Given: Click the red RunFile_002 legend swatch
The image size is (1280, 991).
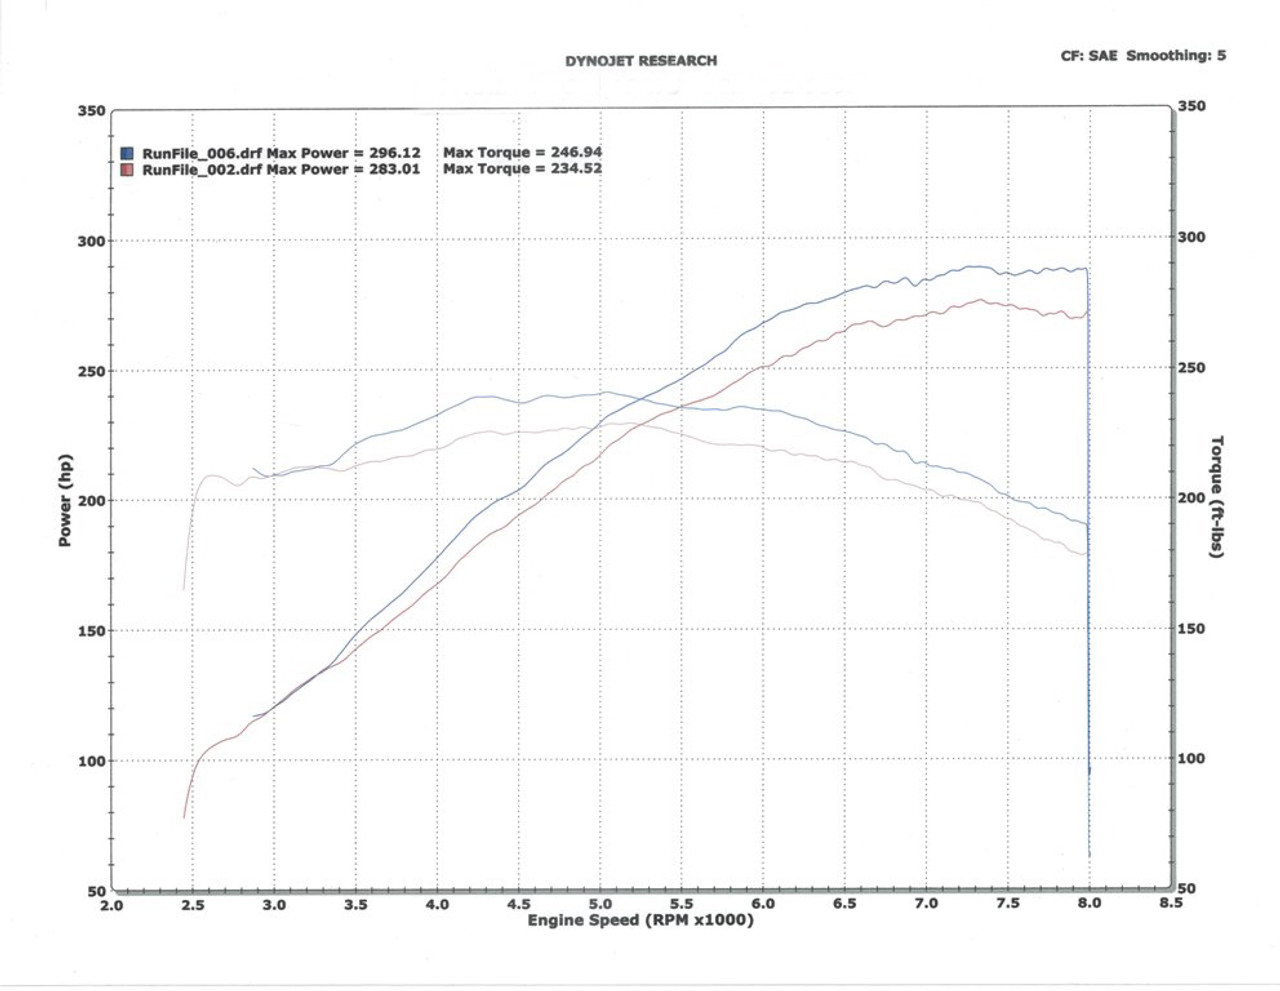Looking at the screenshot, I should pyautogui.click(x=127, y=170).
